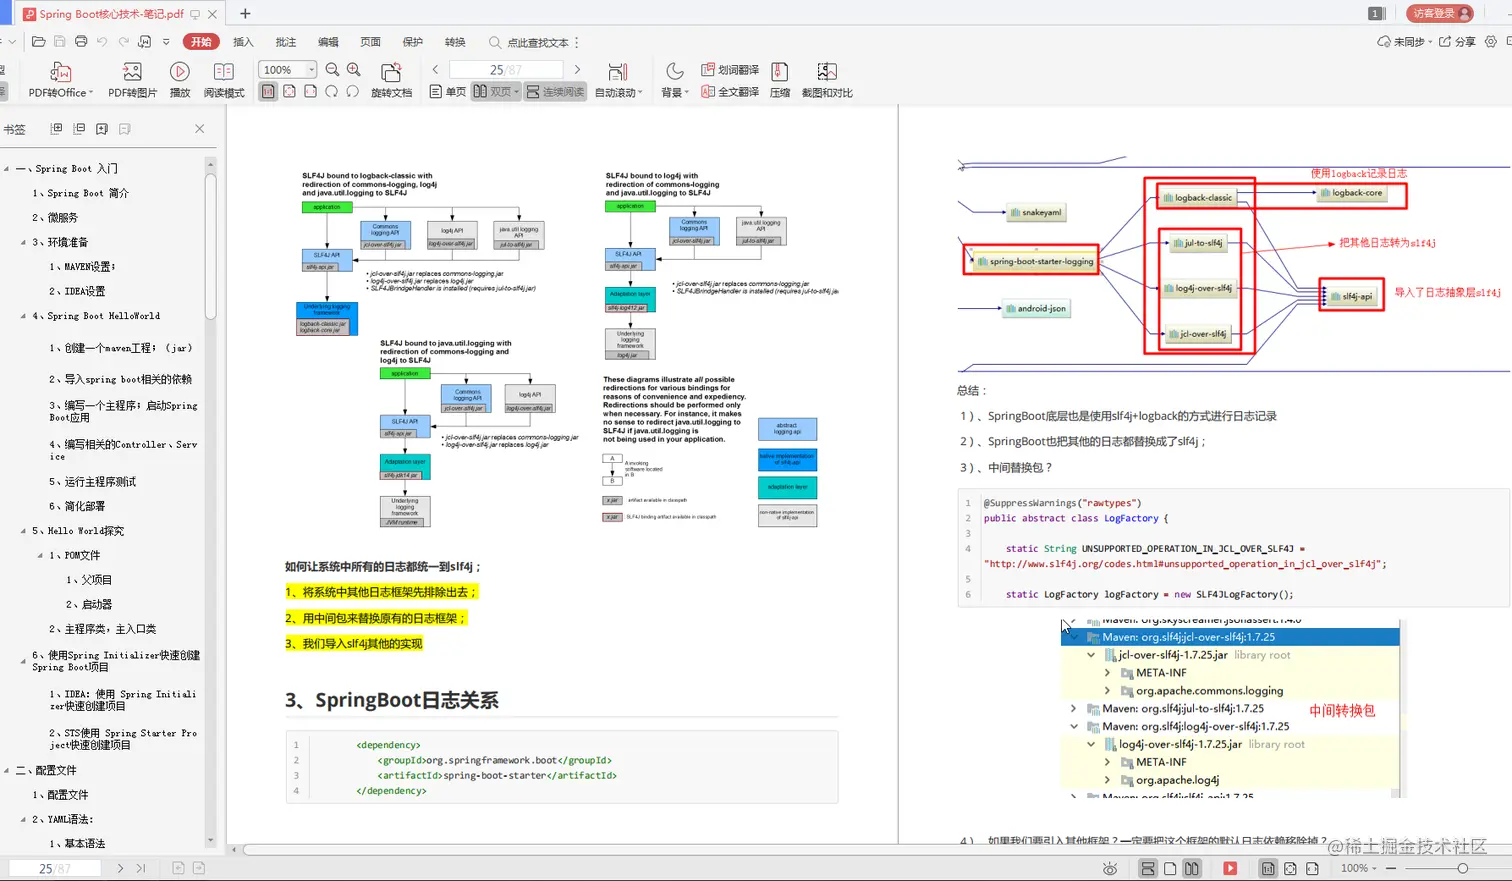This screenshot has height=881, width=1512.
Task: Click the eye-care mode icon in status bar
Action: point(1109,868)
